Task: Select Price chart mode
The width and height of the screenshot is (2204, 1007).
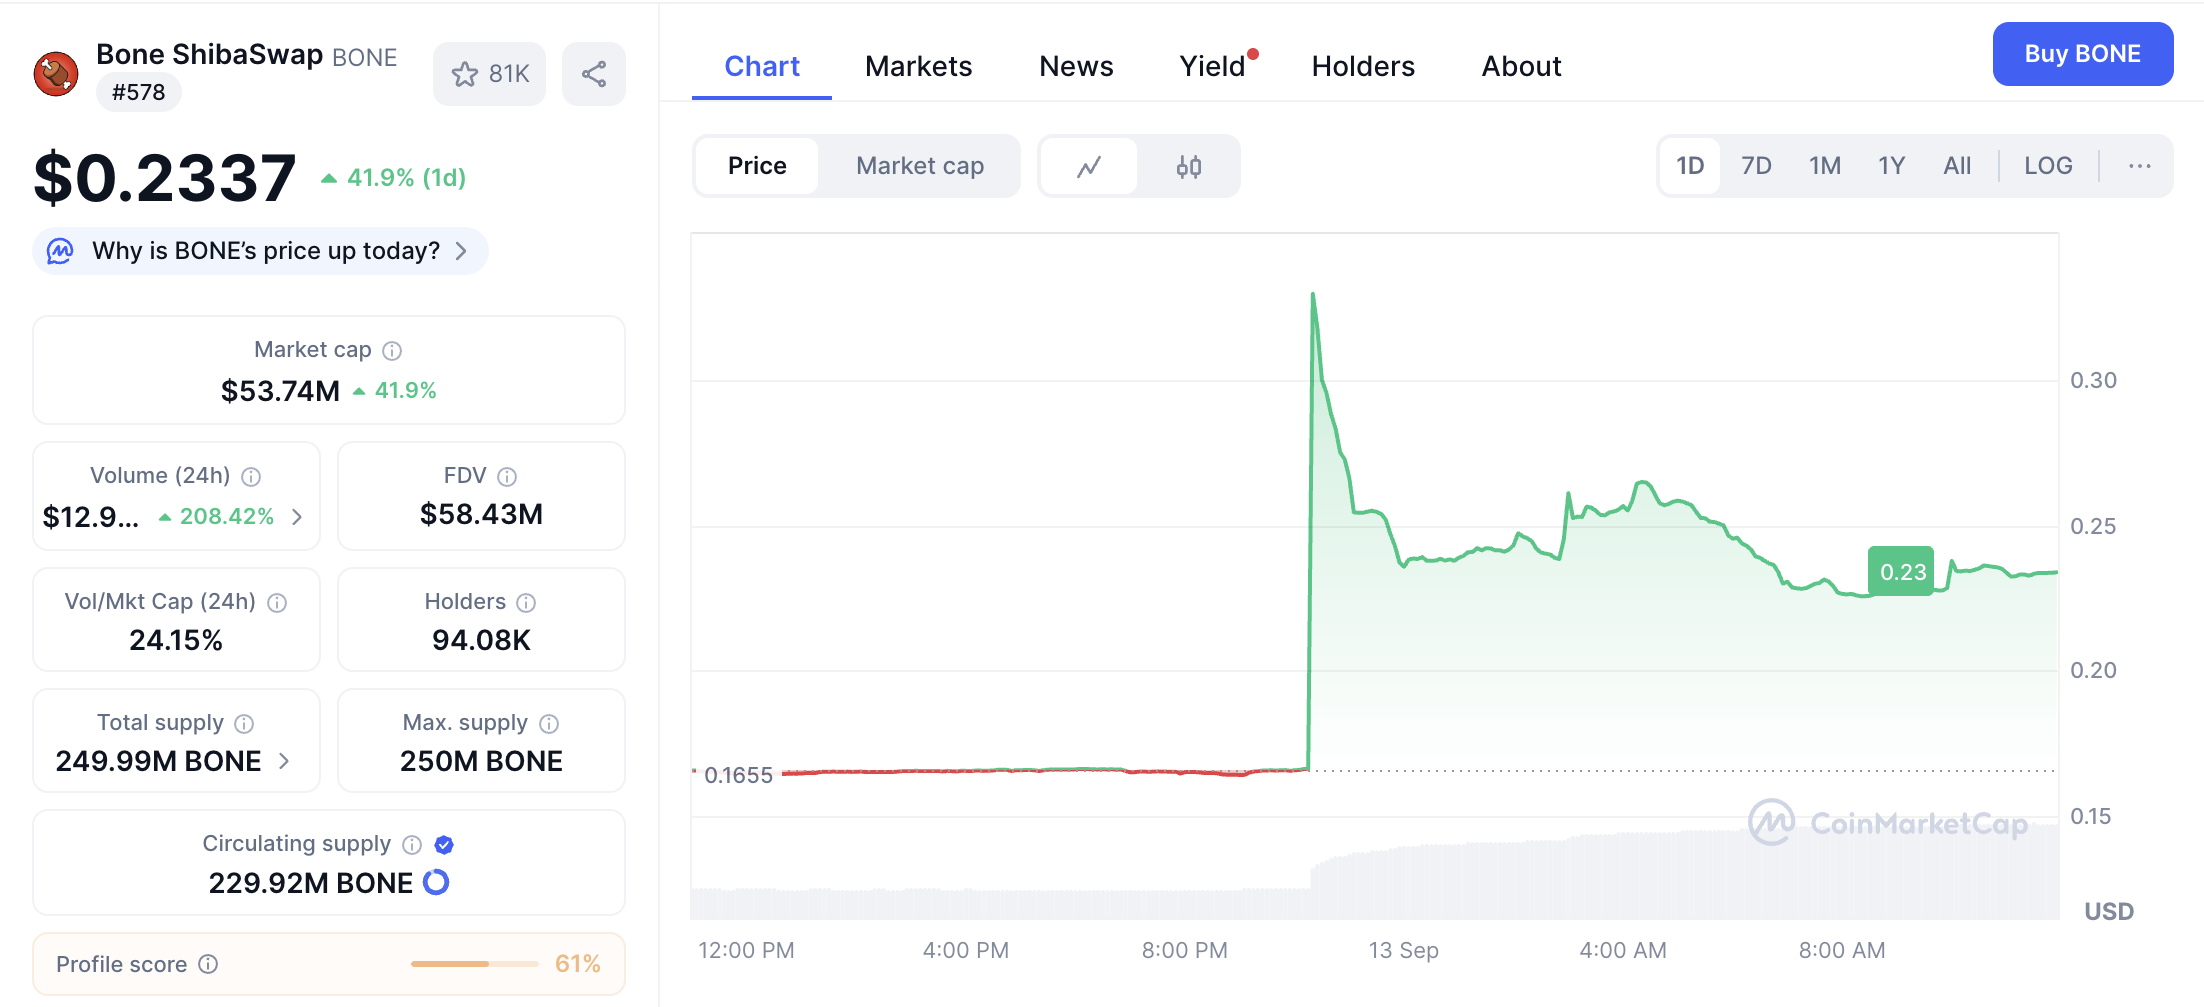Action: tap(757, 166)
